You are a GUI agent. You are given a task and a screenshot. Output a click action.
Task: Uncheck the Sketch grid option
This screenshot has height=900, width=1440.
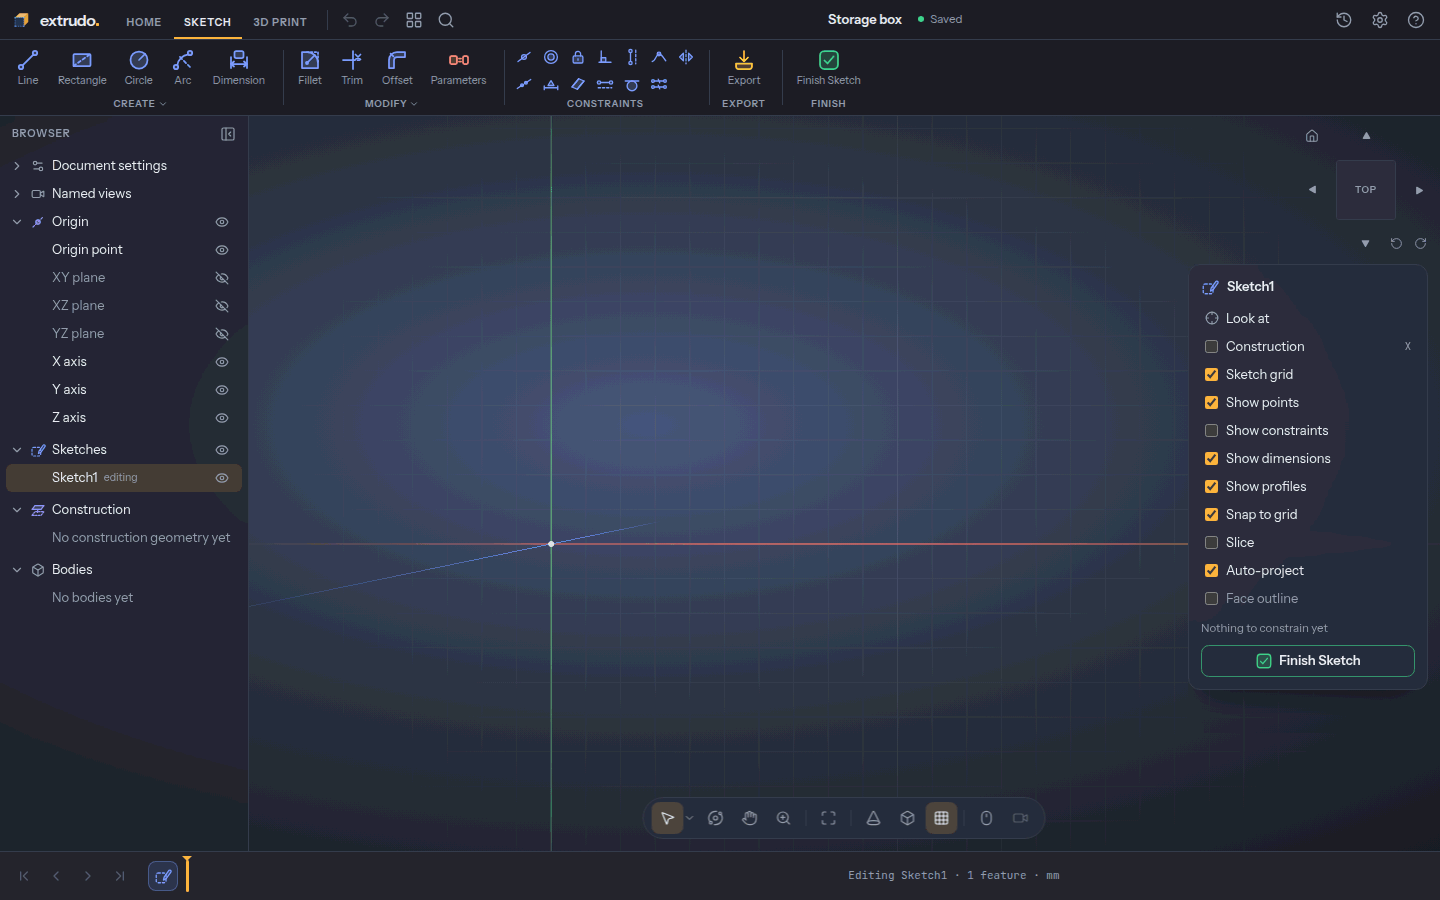pos(1211,375)
